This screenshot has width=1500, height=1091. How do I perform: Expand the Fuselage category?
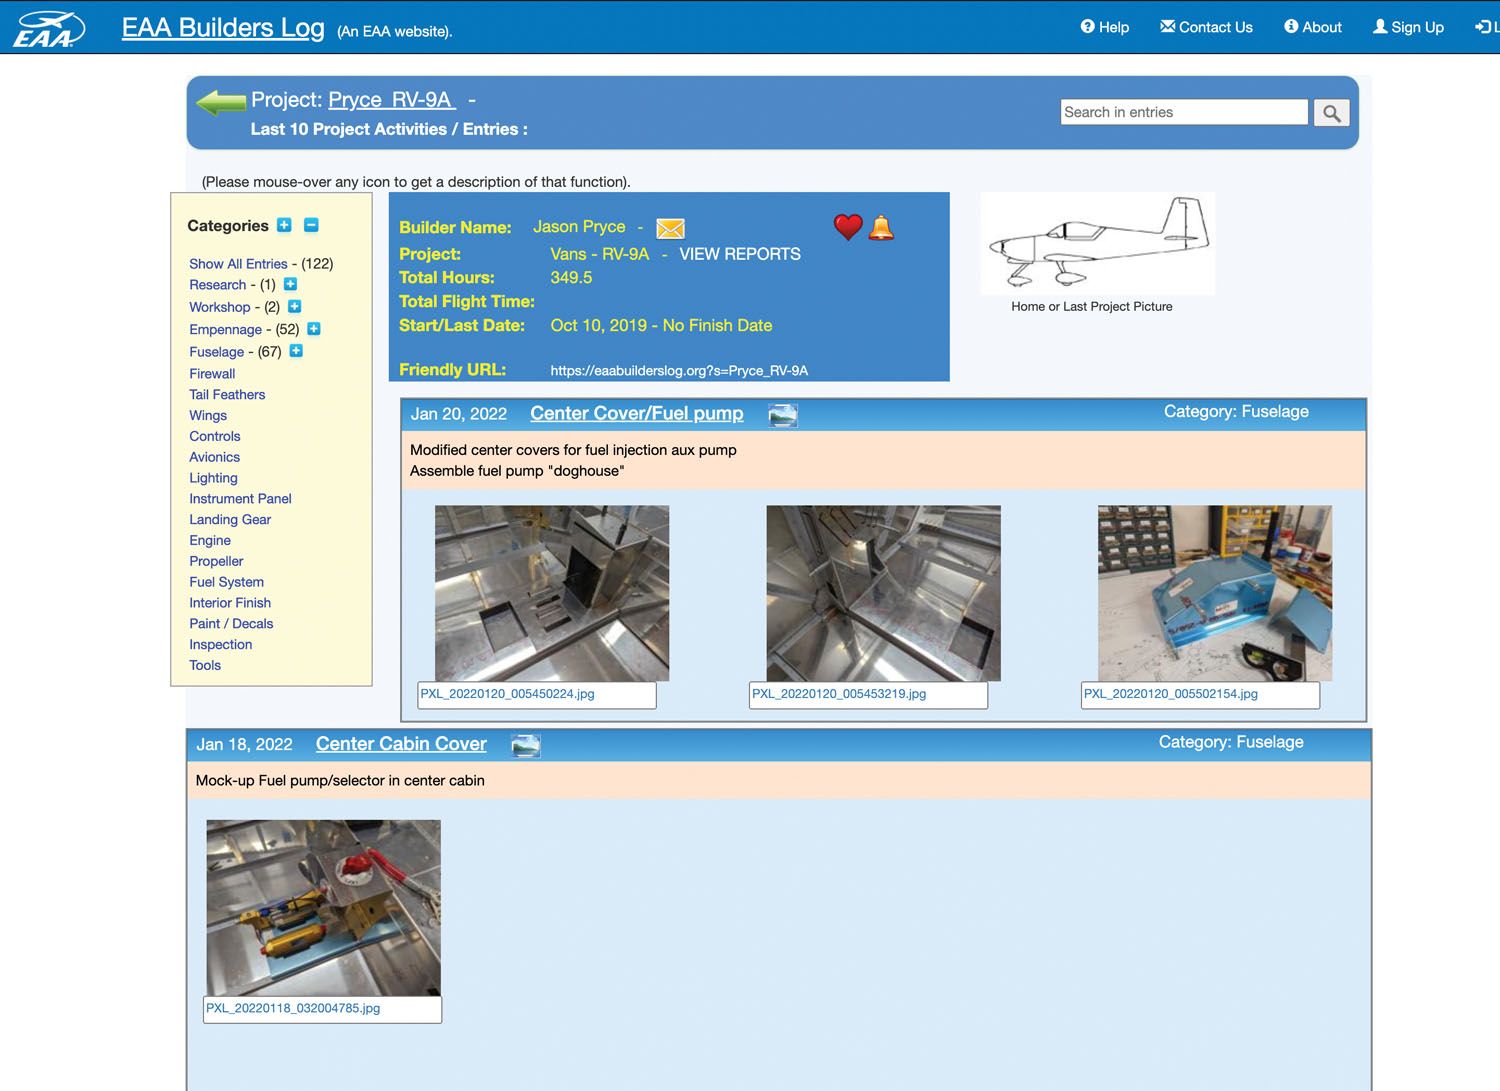pos(296,351)
